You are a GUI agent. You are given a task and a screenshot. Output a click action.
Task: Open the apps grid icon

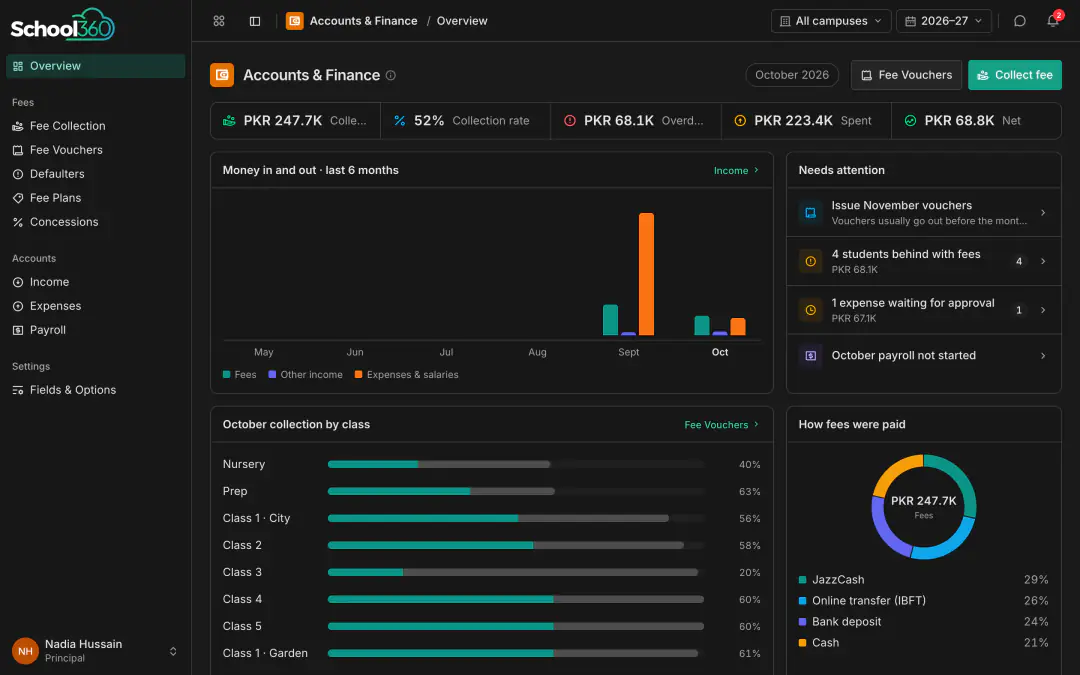[x=219, y=21]
